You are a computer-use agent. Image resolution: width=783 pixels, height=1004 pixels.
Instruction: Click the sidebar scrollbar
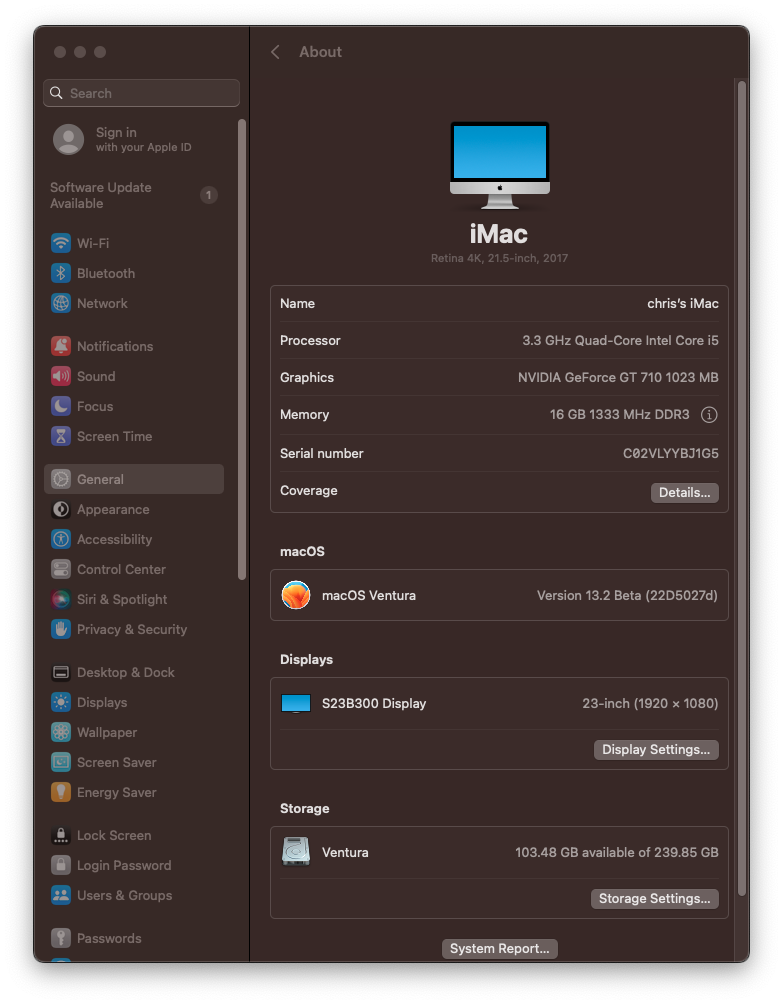click(x=241, y=350)
